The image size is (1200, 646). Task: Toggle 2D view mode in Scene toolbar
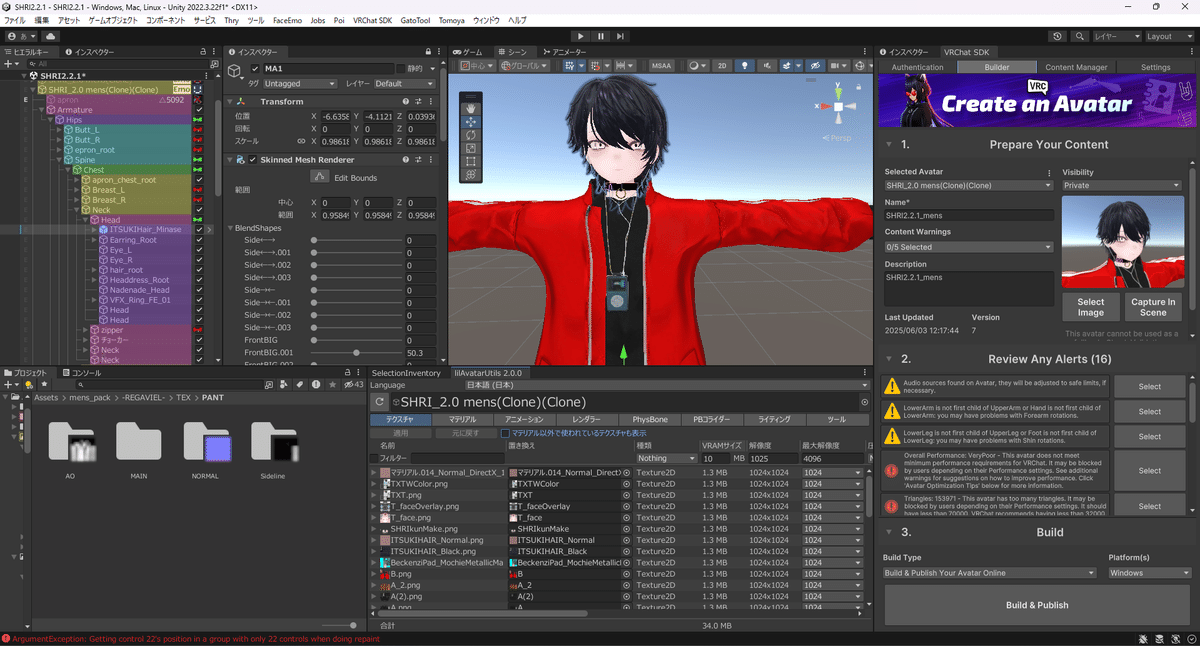720,65
